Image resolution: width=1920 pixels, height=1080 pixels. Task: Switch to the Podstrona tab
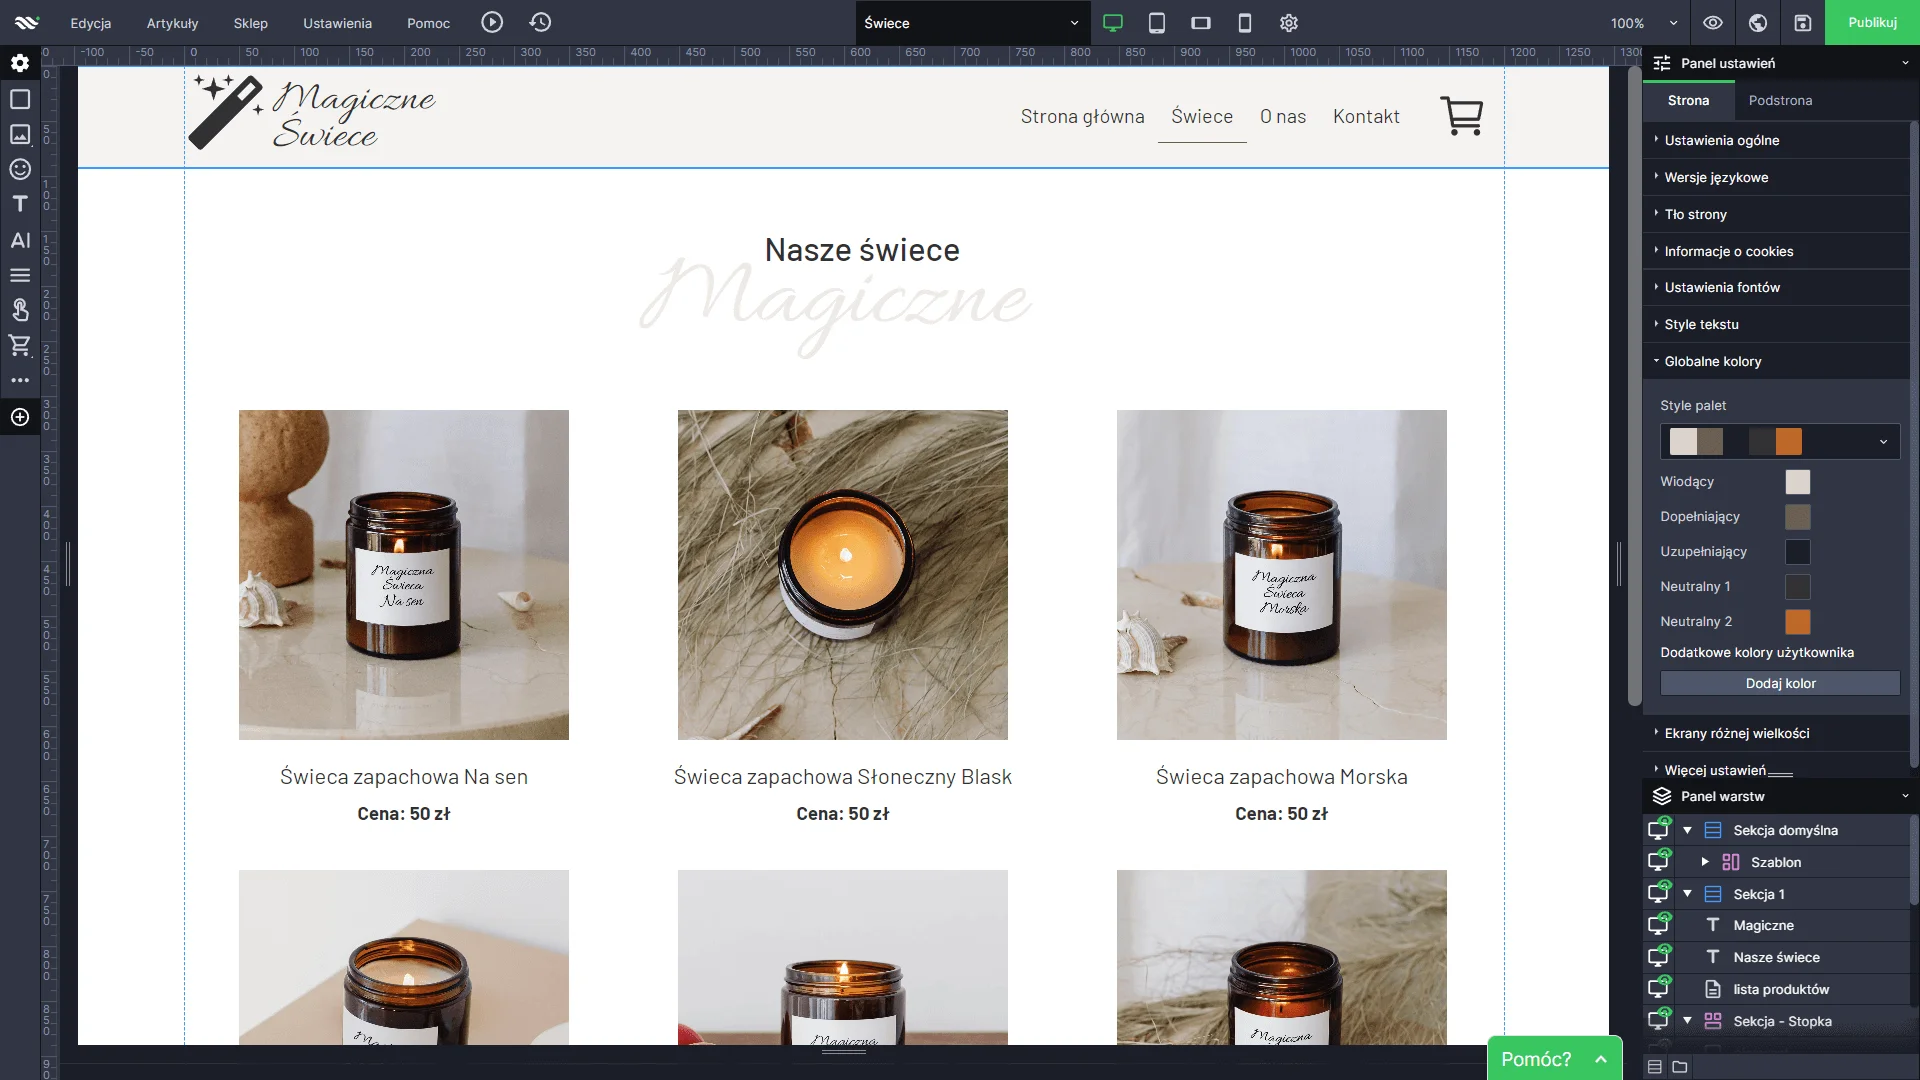pos(1780,100)
